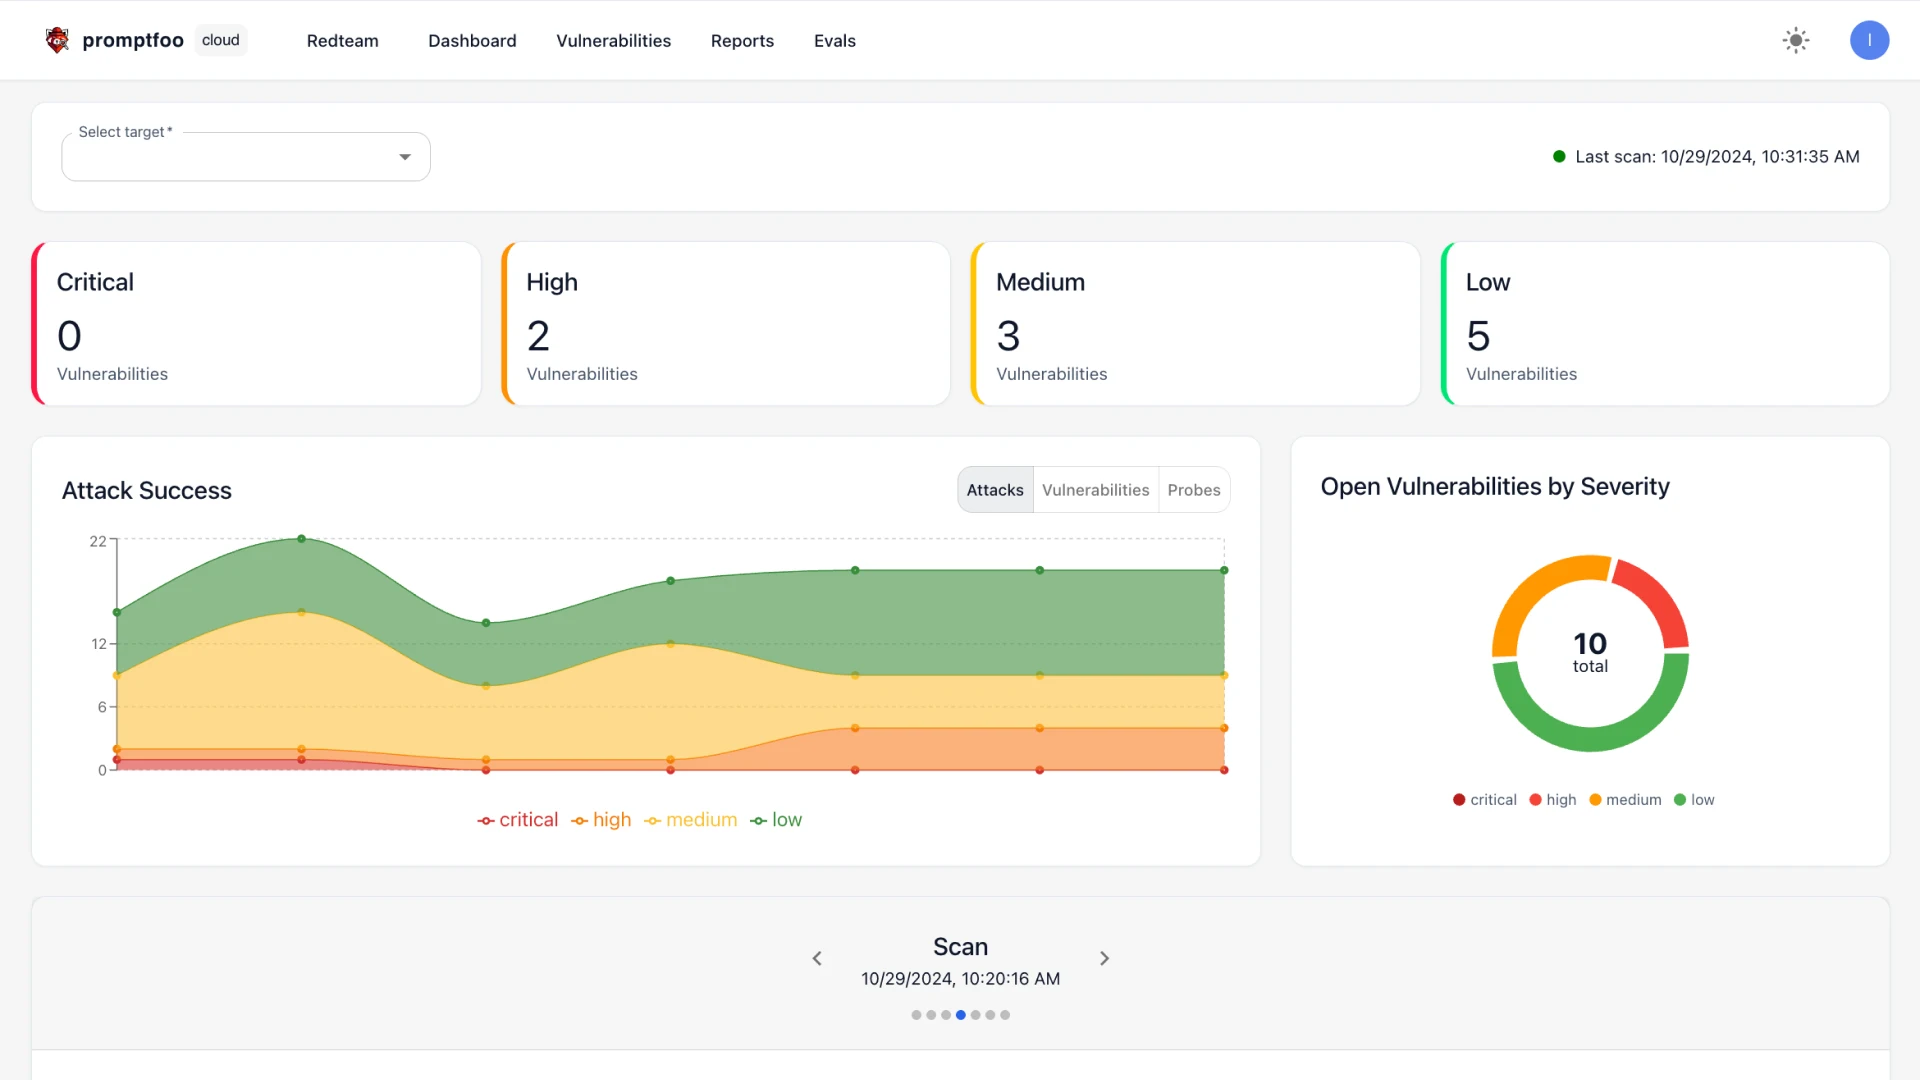Switch to the Reports page
1920x1080 pixels.
742,41
